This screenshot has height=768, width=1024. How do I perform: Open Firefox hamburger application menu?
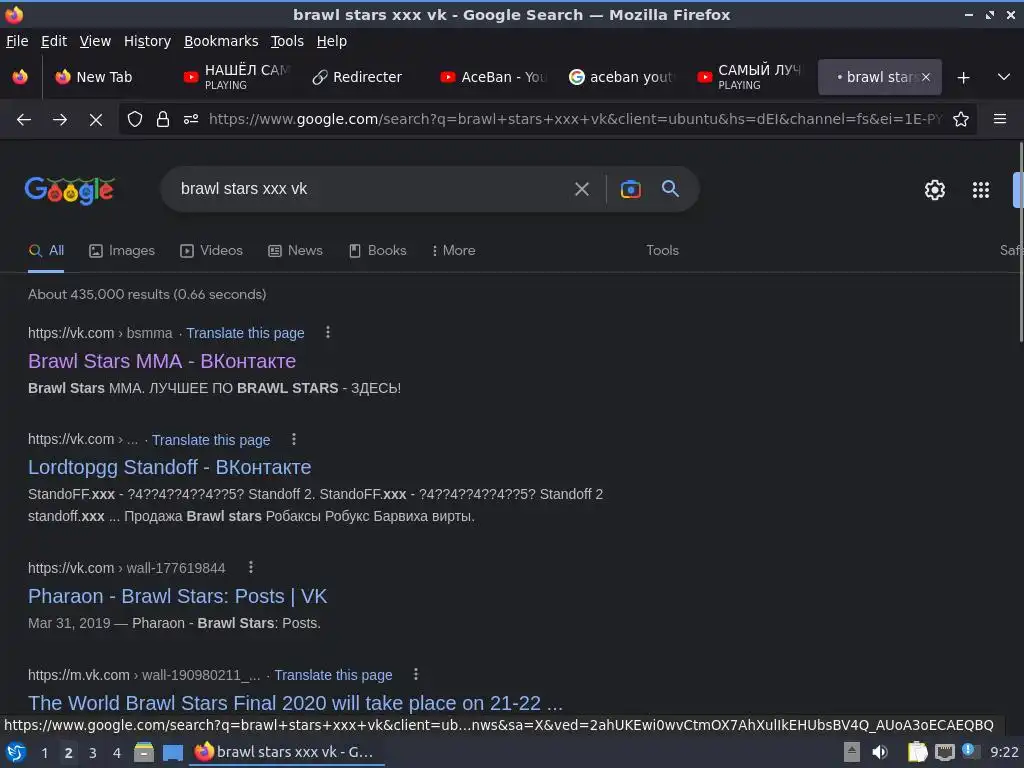[1000, 119]
